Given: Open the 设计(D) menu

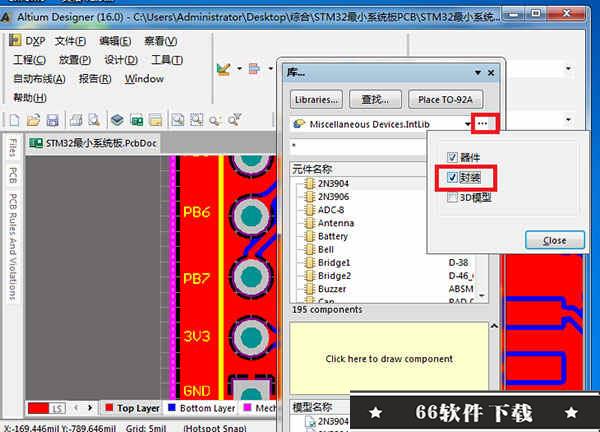Looking at the screenshot, I should 121,60.
